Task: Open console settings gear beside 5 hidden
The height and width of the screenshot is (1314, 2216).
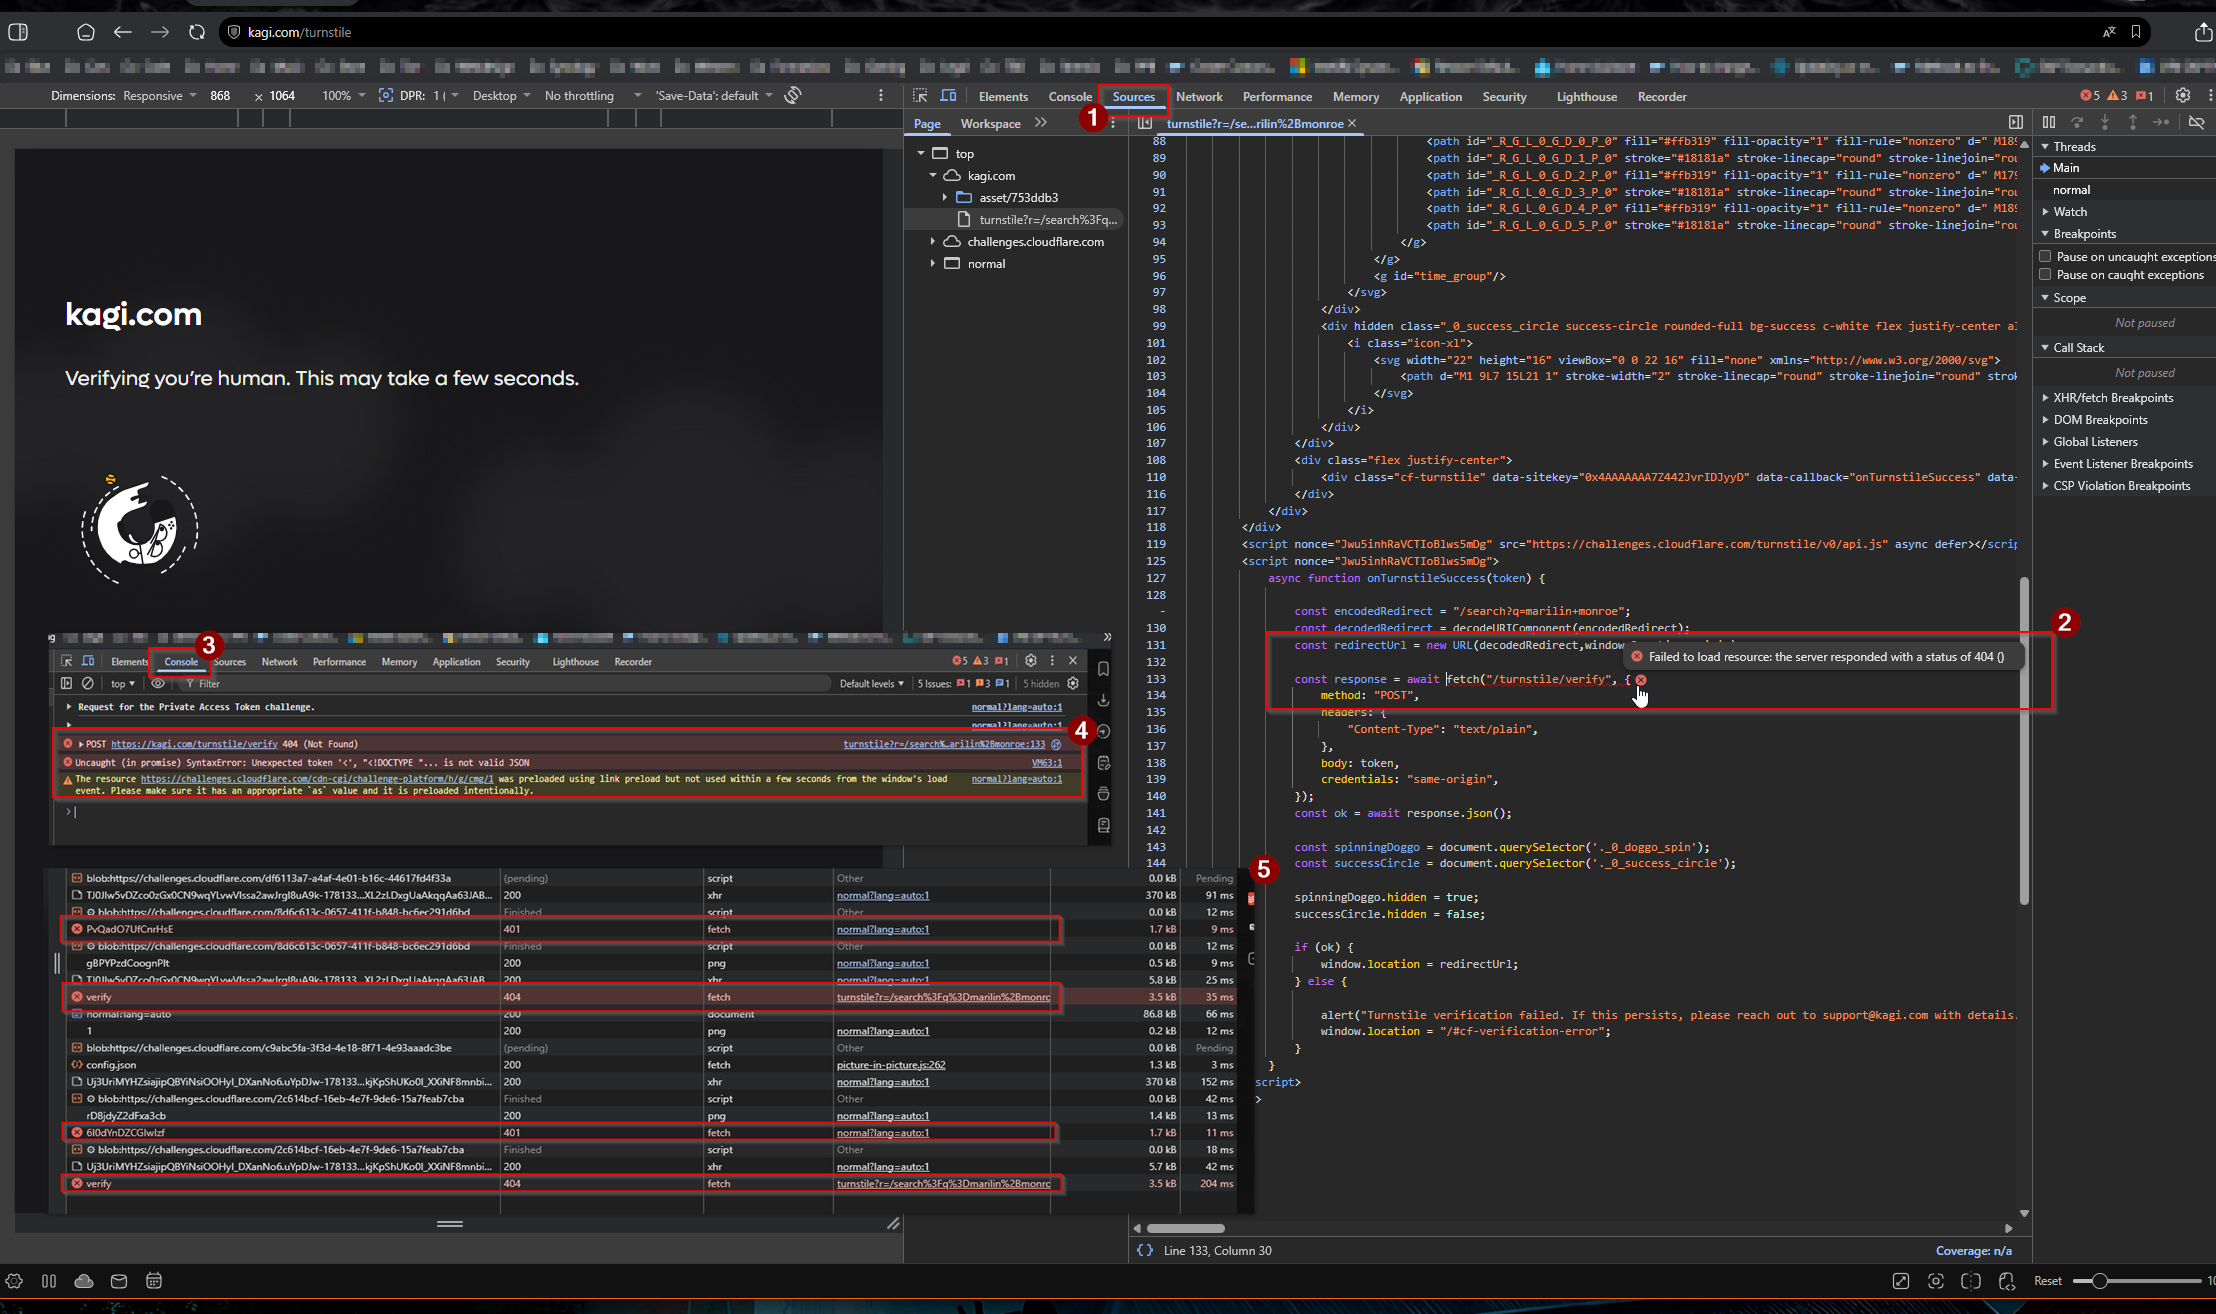Action: click(x=1073, y=684)
